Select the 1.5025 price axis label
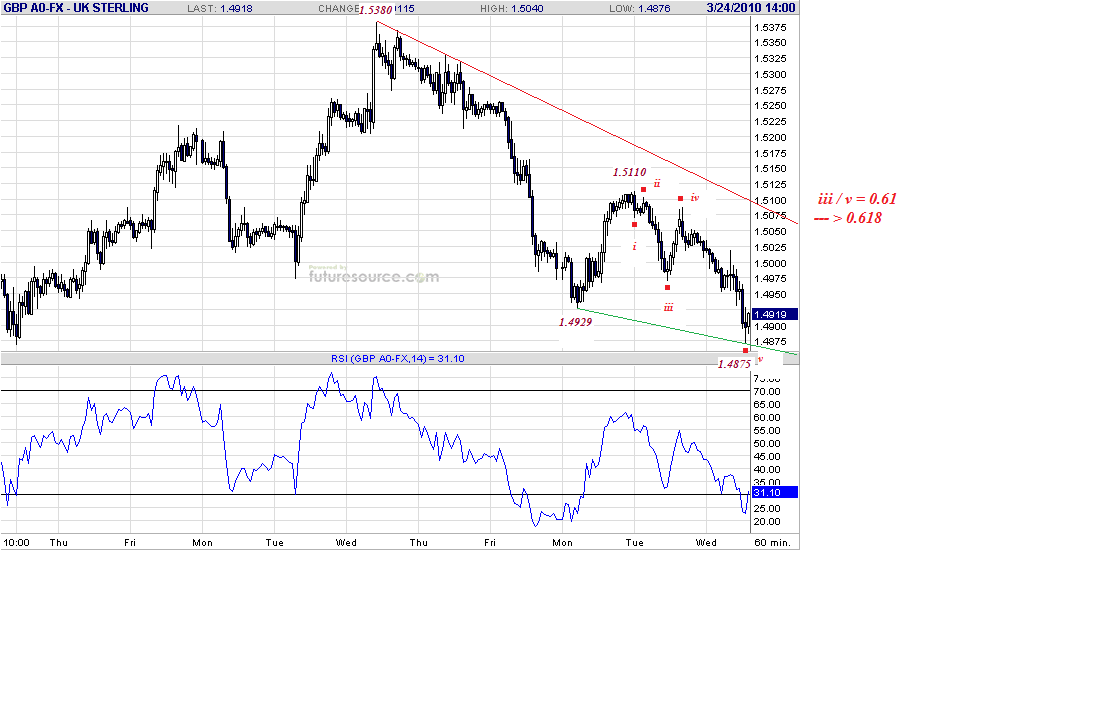Image resolution: width=1112 pixels, height=710 pixels. [x=770, y=248]
